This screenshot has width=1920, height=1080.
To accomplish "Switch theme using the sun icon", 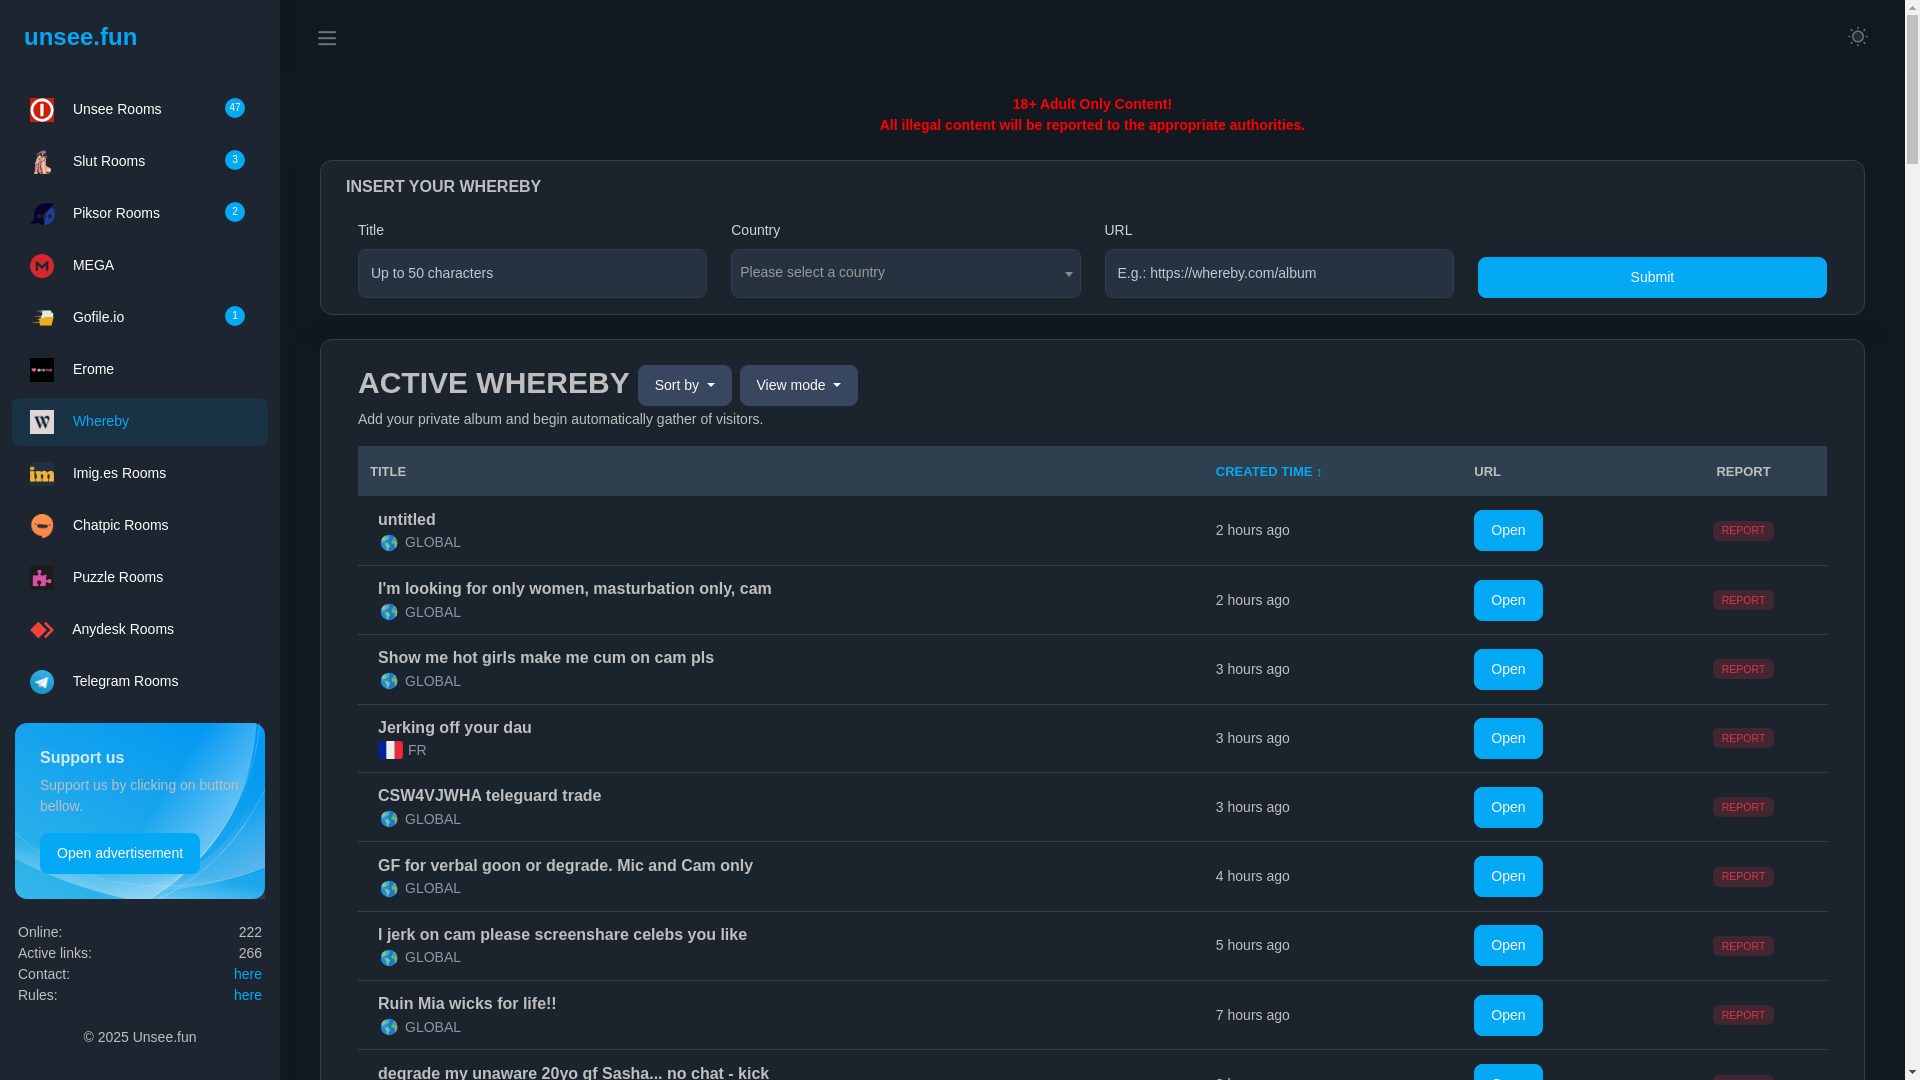I will pos(1857,37).
